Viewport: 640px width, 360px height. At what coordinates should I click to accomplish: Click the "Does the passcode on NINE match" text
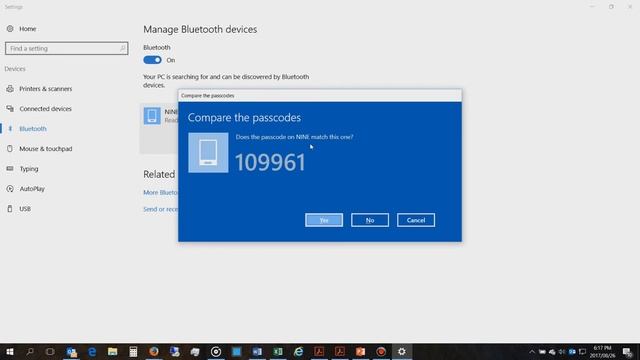coord(294,137)
